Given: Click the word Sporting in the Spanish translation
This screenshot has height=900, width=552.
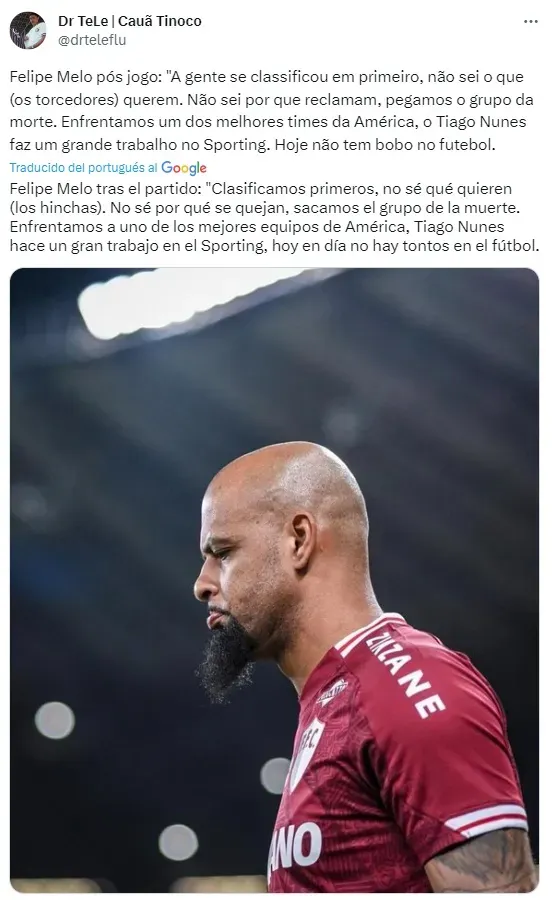Looking at the screenshot, I should tap(232, 246).
